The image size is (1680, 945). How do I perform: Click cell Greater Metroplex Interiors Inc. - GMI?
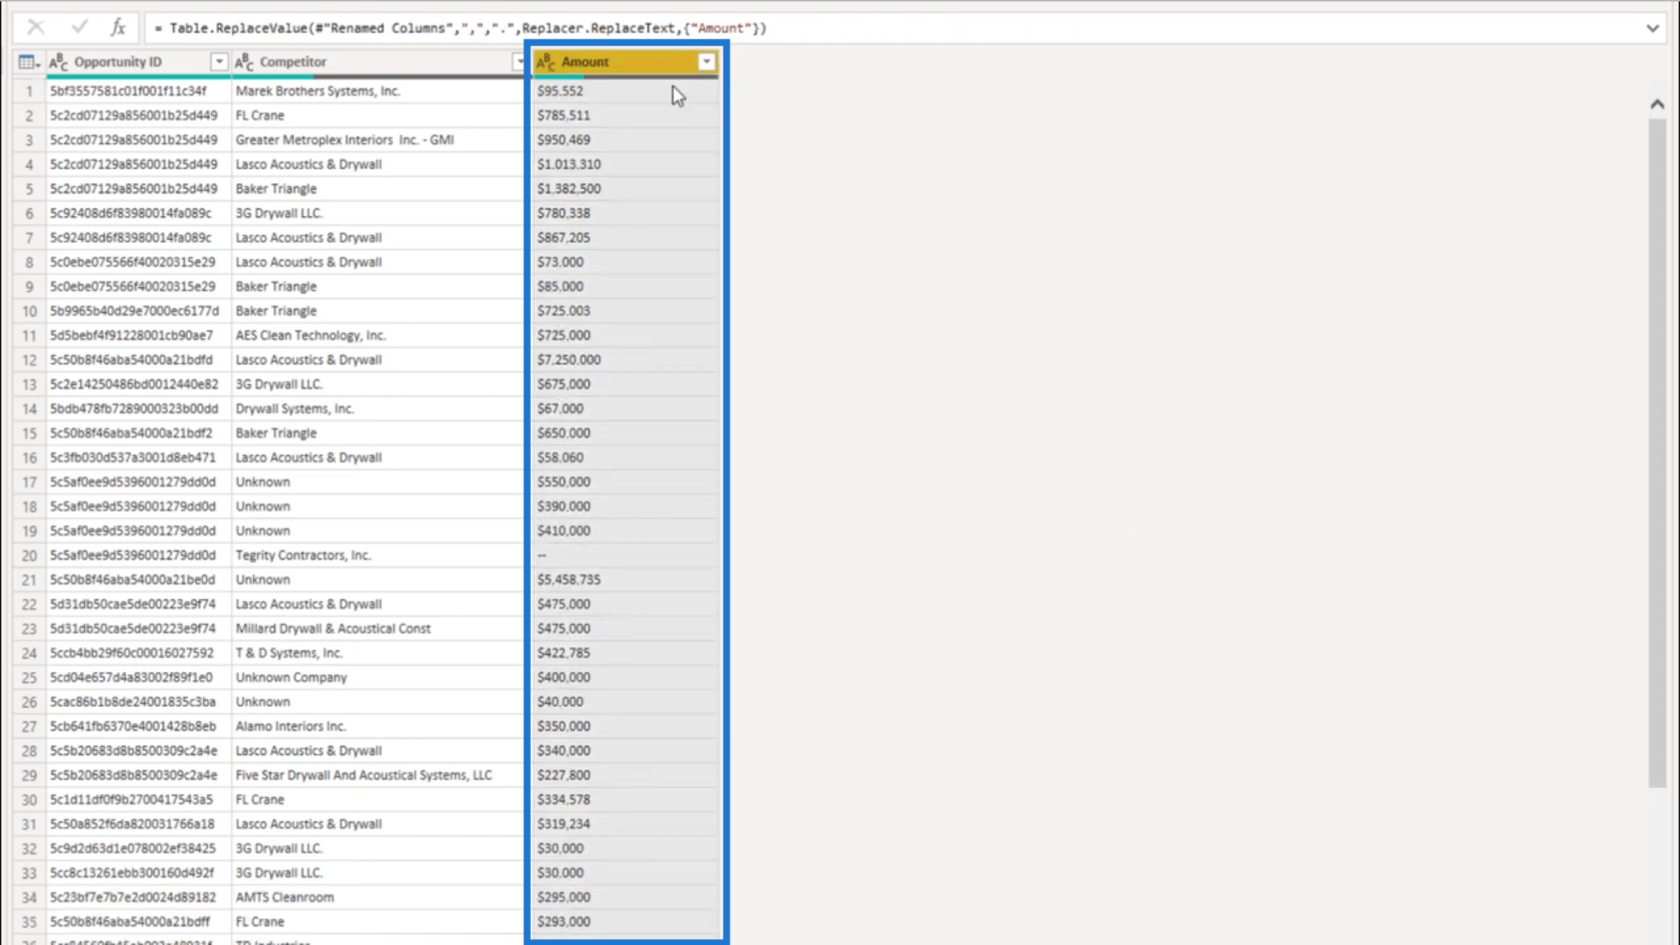point(345,140)
